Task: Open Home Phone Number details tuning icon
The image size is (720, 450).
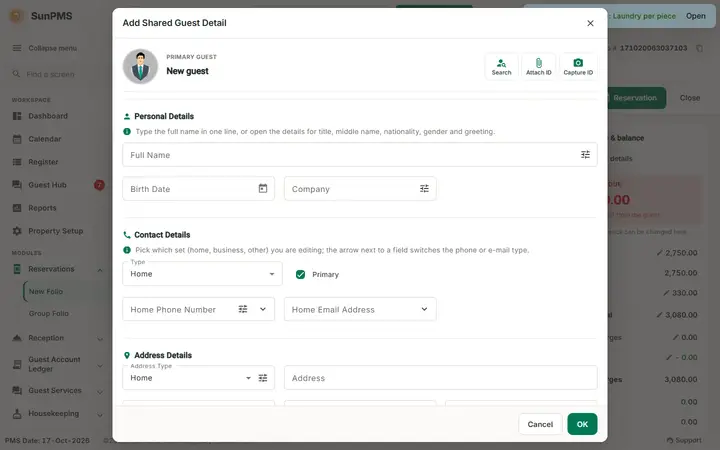Action: coord(243,309)
